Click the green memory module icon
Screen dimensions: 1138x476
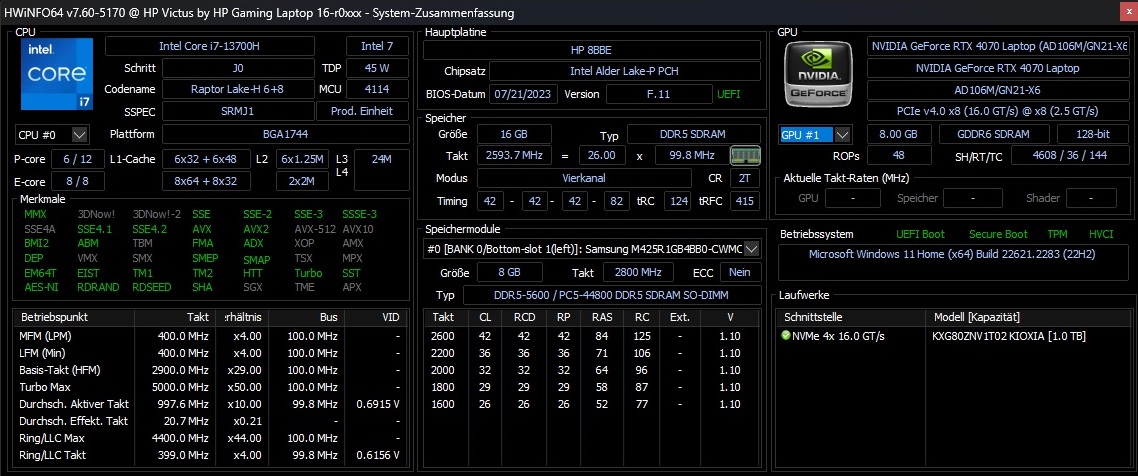coord(744,156)
